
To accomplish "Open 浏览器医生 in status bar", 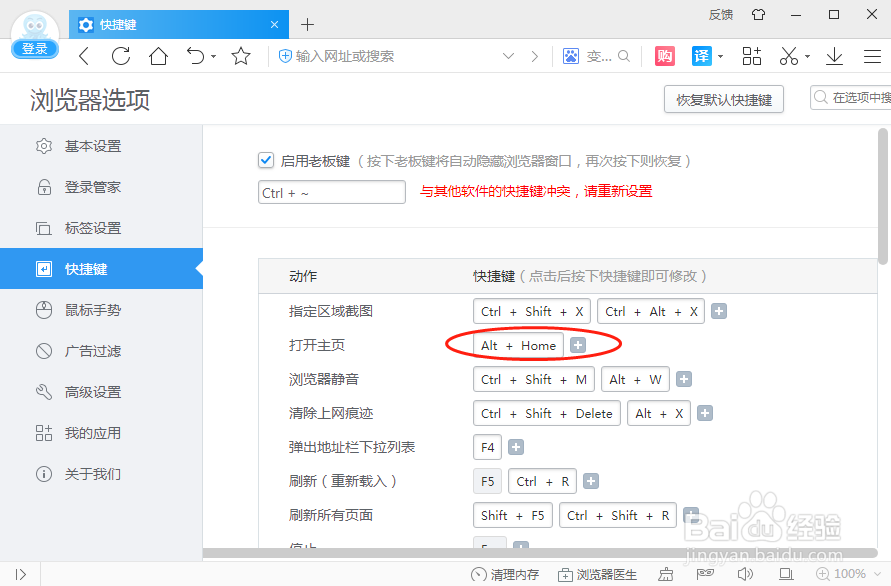I will 597,575.
